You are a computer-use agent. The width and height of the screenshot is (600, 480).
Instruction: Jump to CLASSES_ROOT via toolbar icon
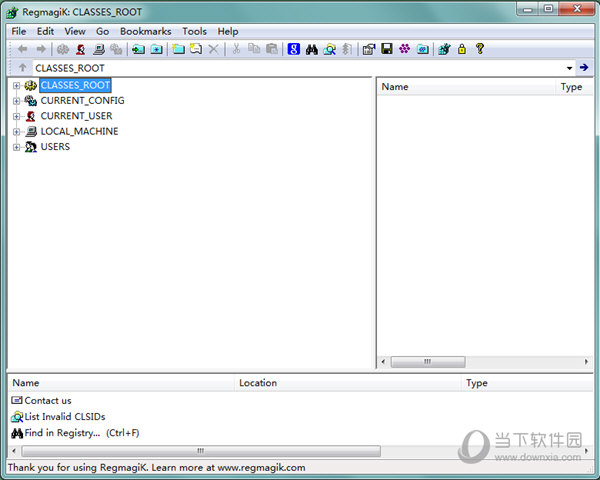[63, 49]
